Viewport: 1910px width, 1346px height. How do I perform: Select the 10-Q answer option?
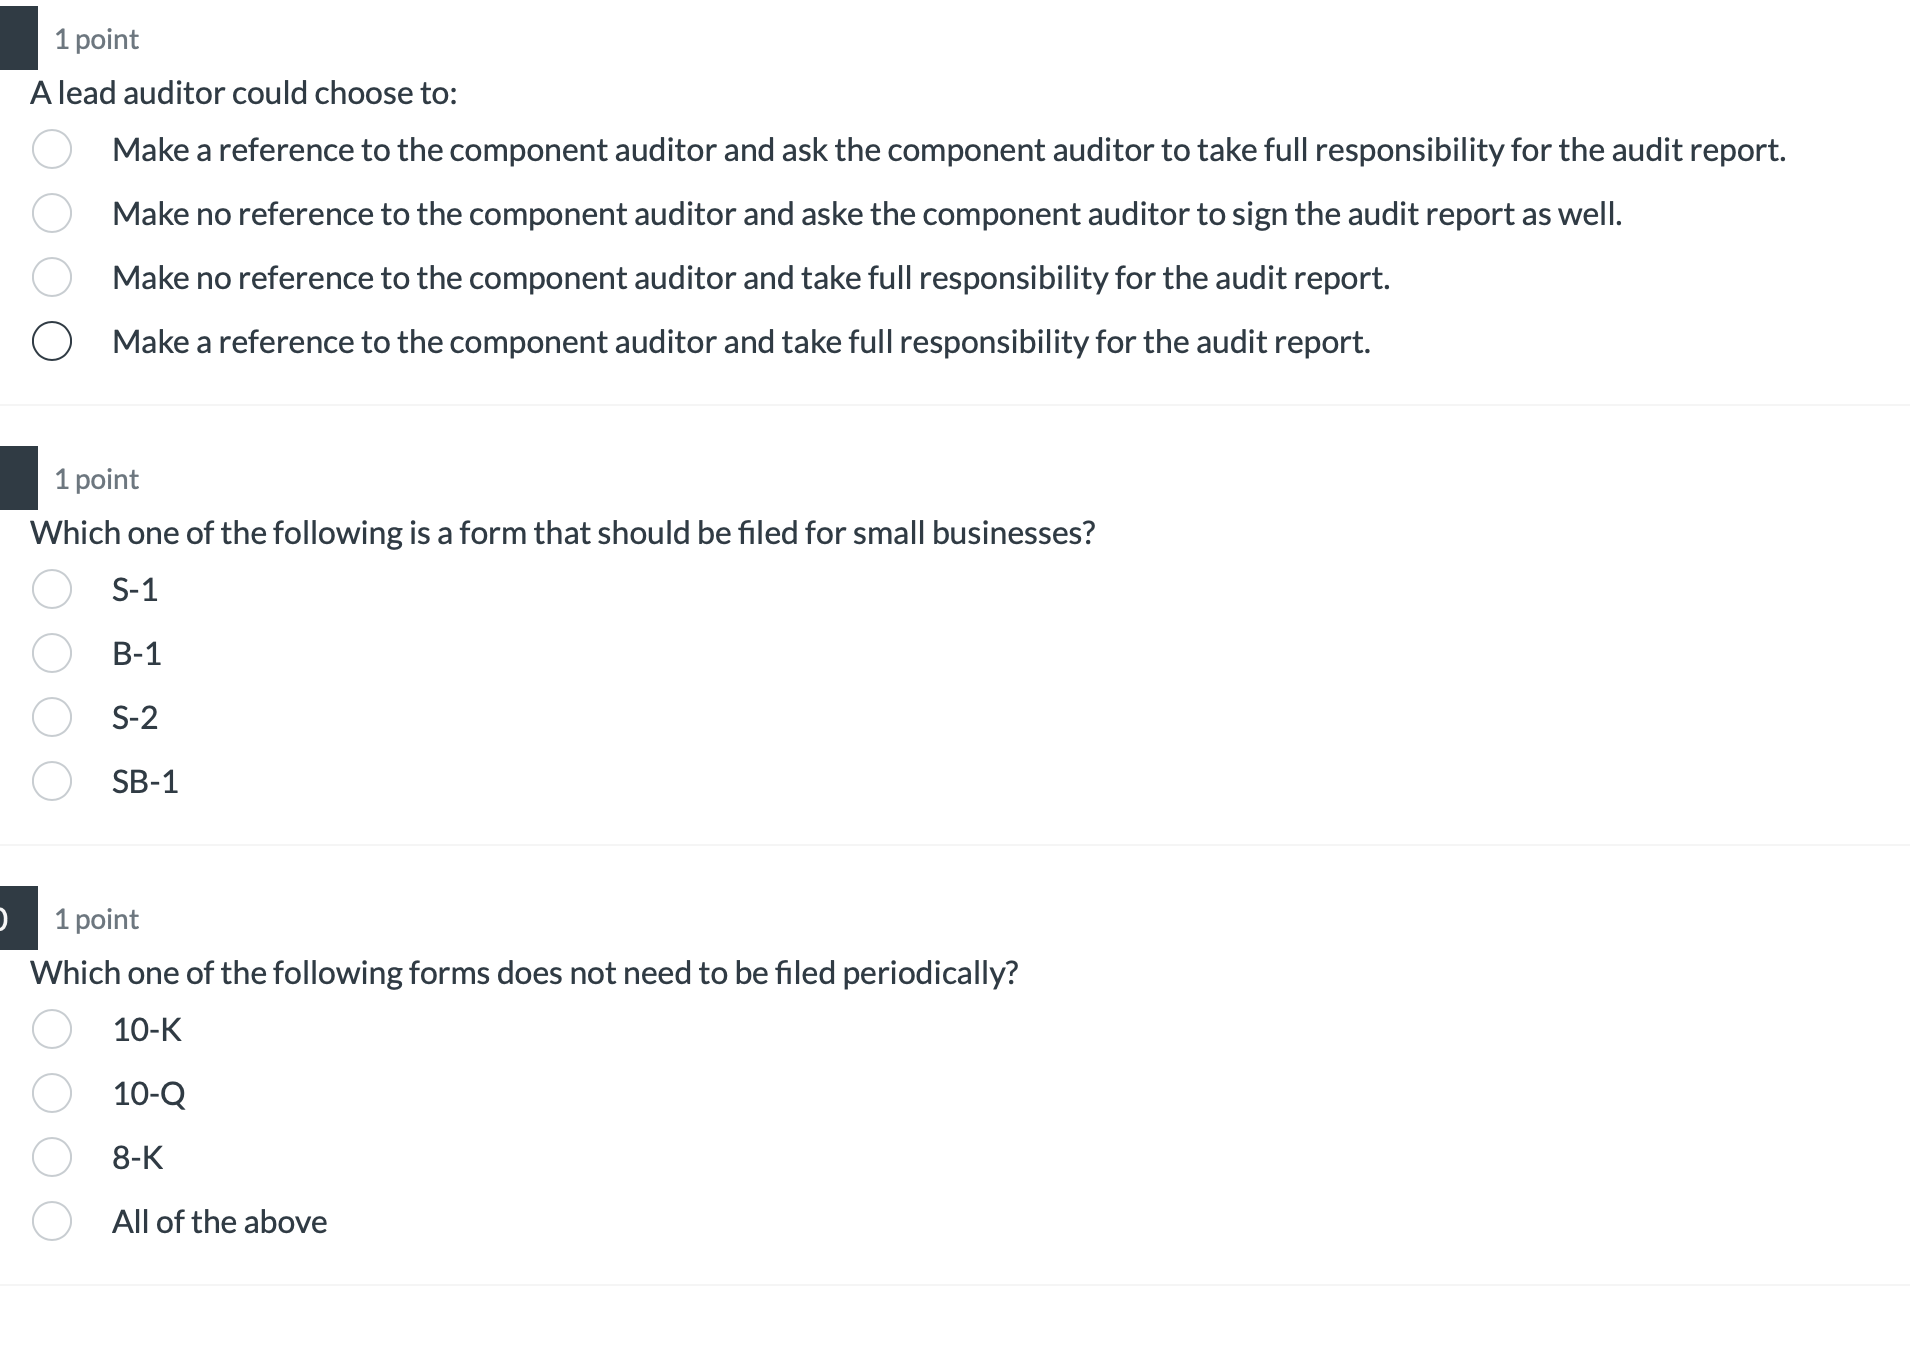pos(51,1092)
